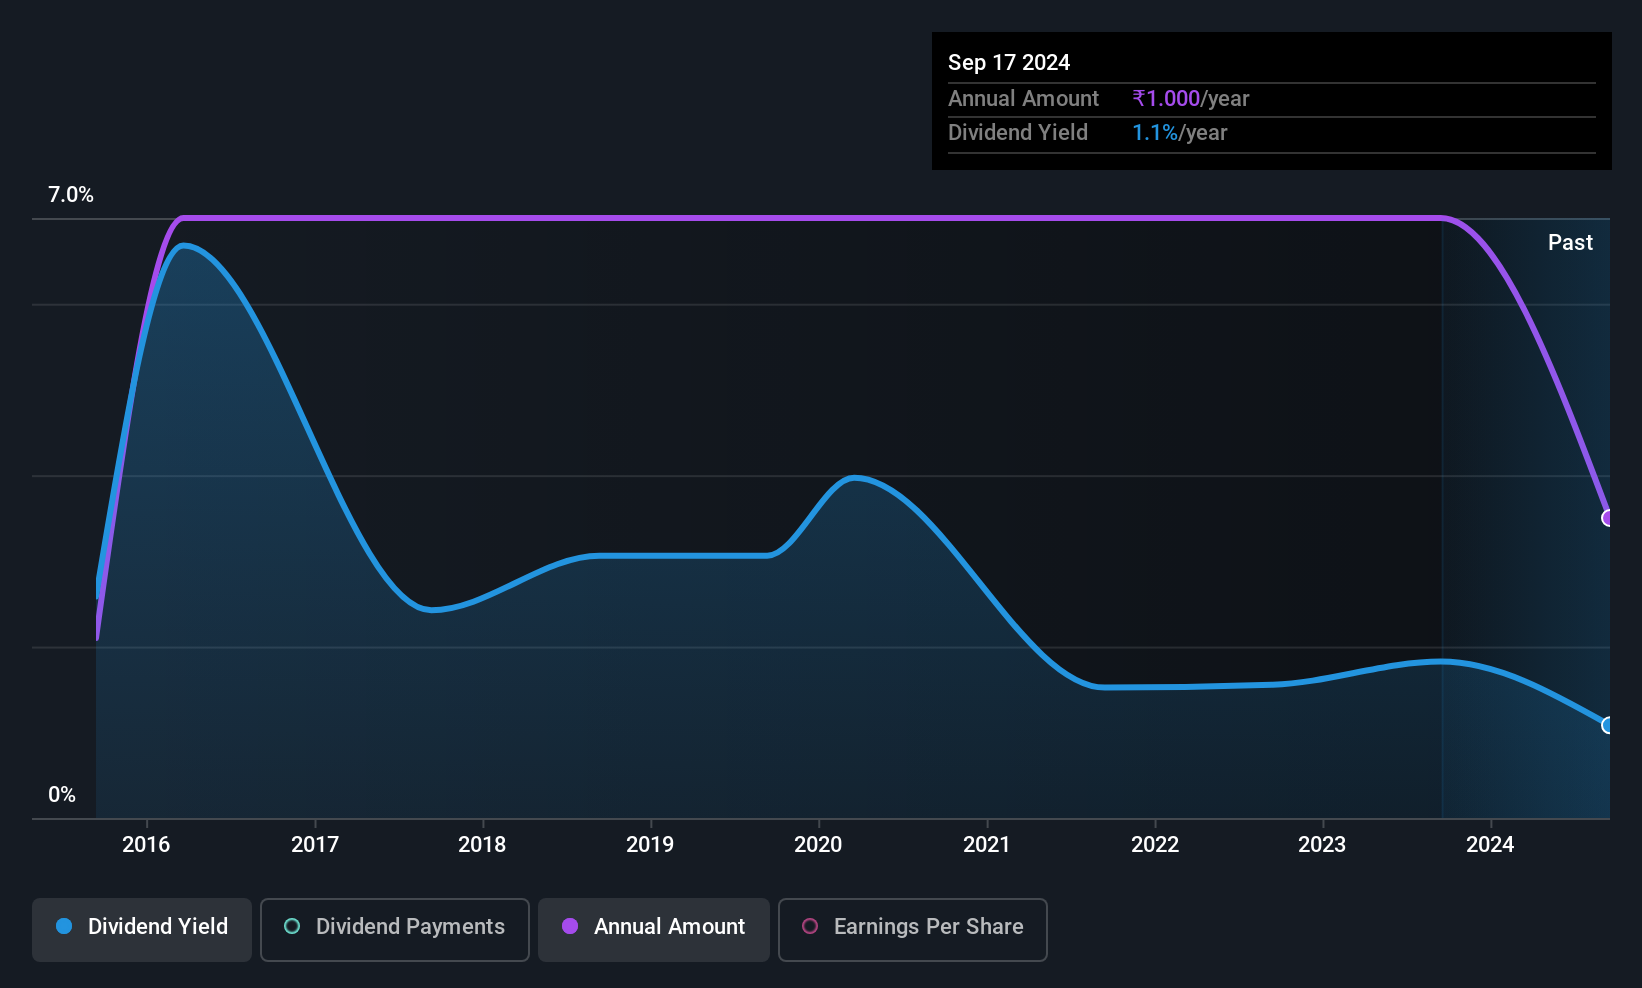This screenshot has height=988, width=1642.
Task: Click the 7.0% y-axis label
Action: tap(71, 195)
